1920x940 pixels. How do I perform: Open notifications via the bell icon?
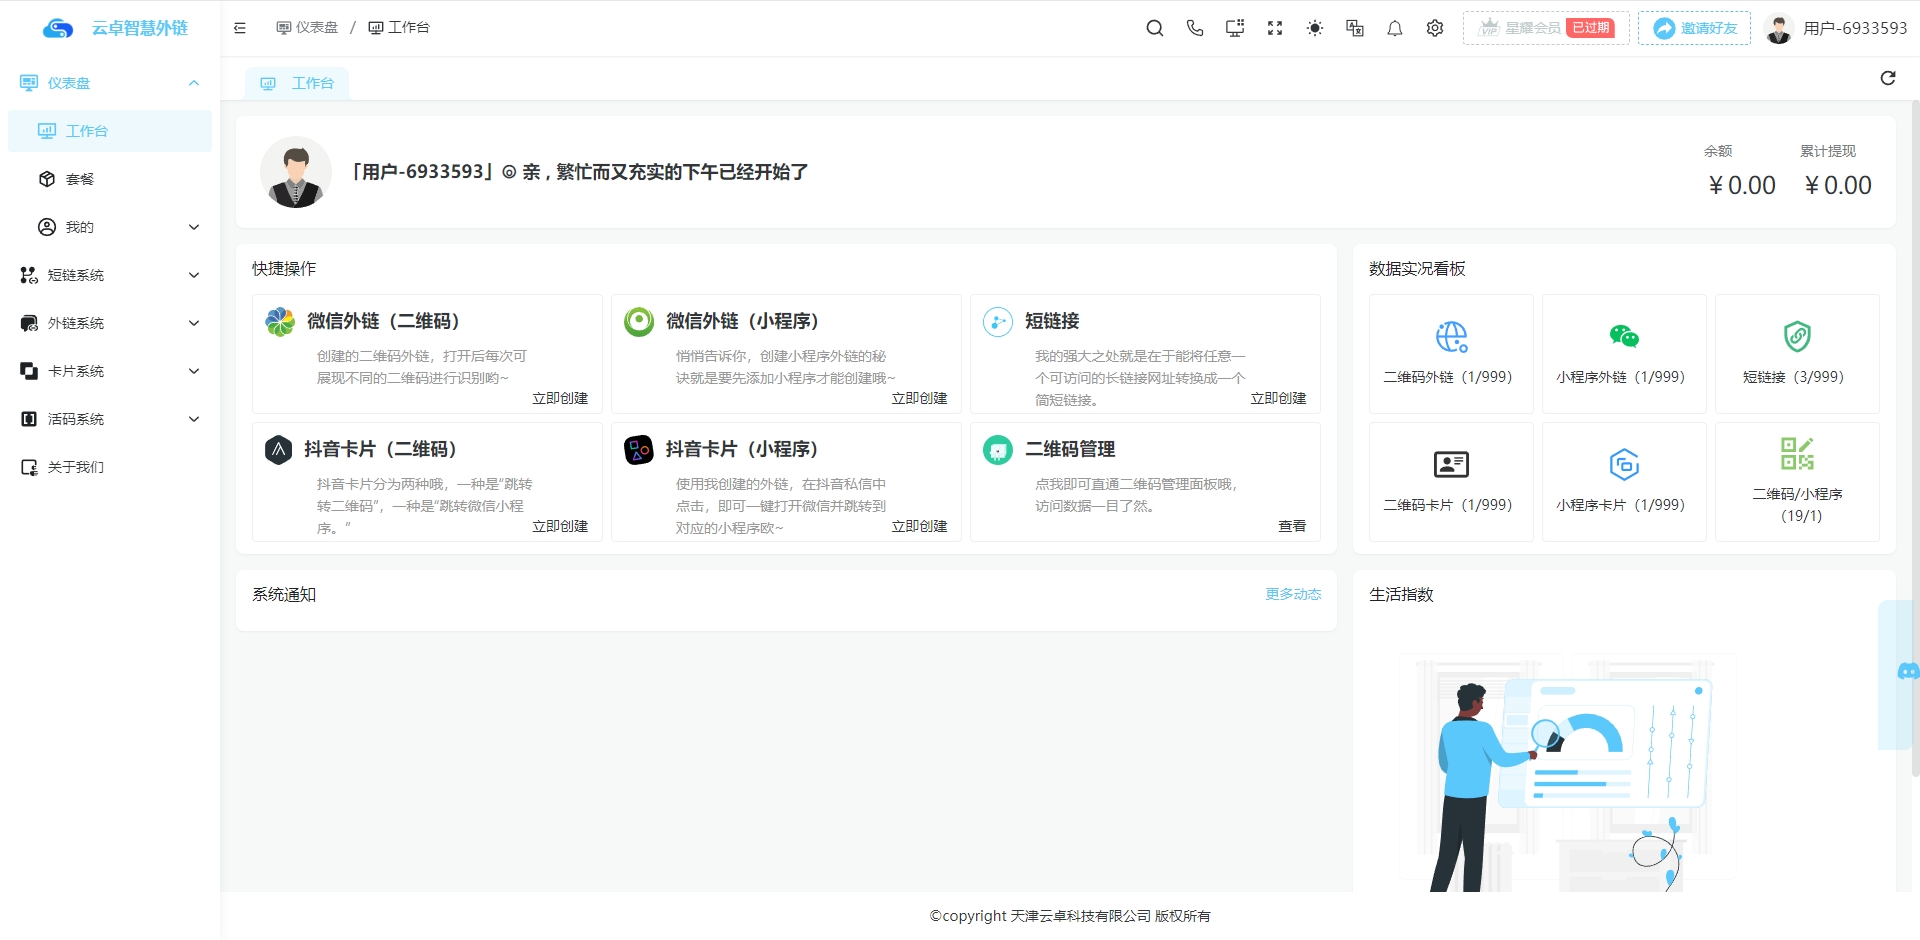(1395, 28)
